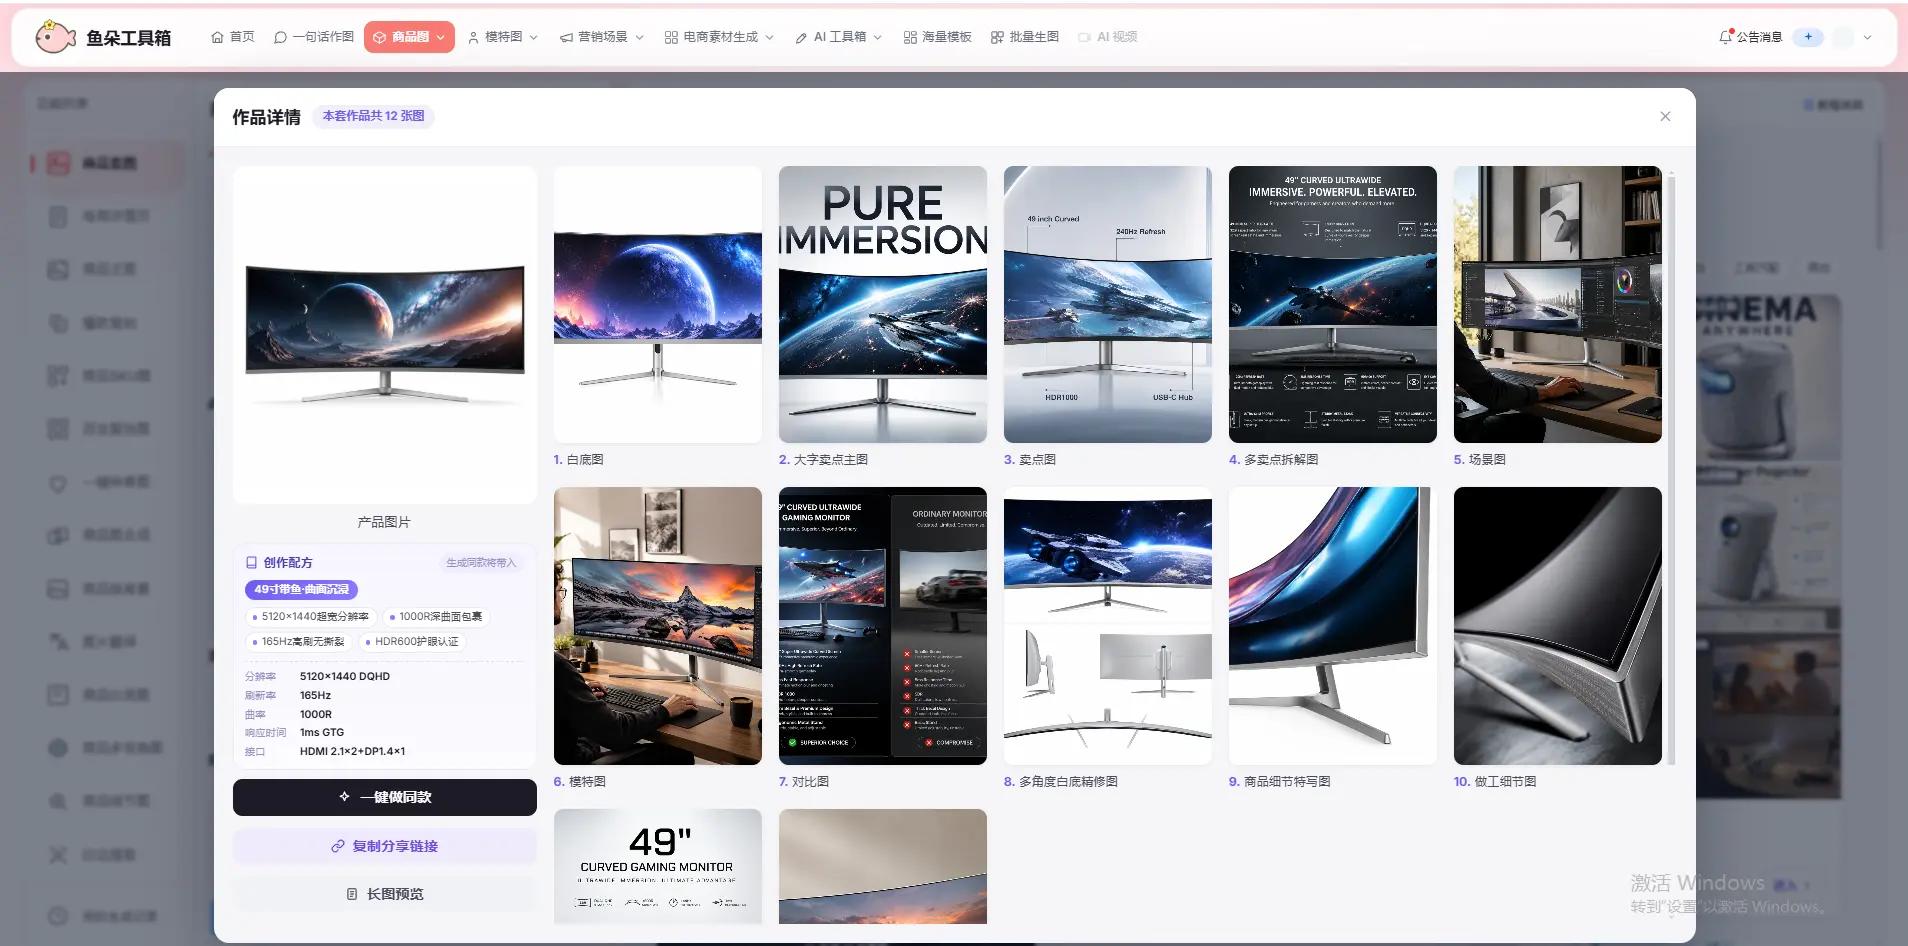Open the 公告消息 bell notifications
This screenshot has height=946, width=1908.
click(x=1750, y=37)
